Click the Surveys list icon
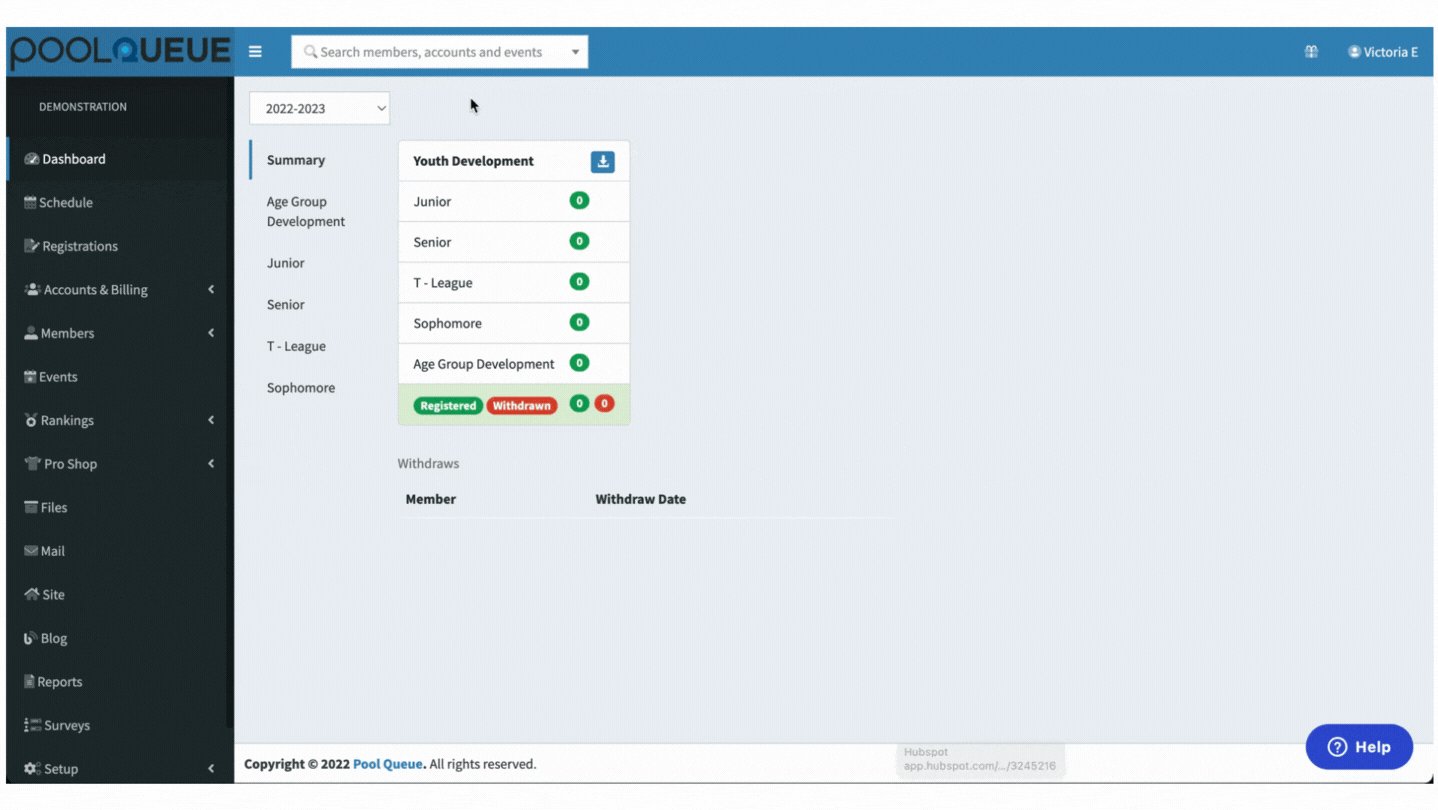Screen dimensions: 1438x810 point(32,725)
